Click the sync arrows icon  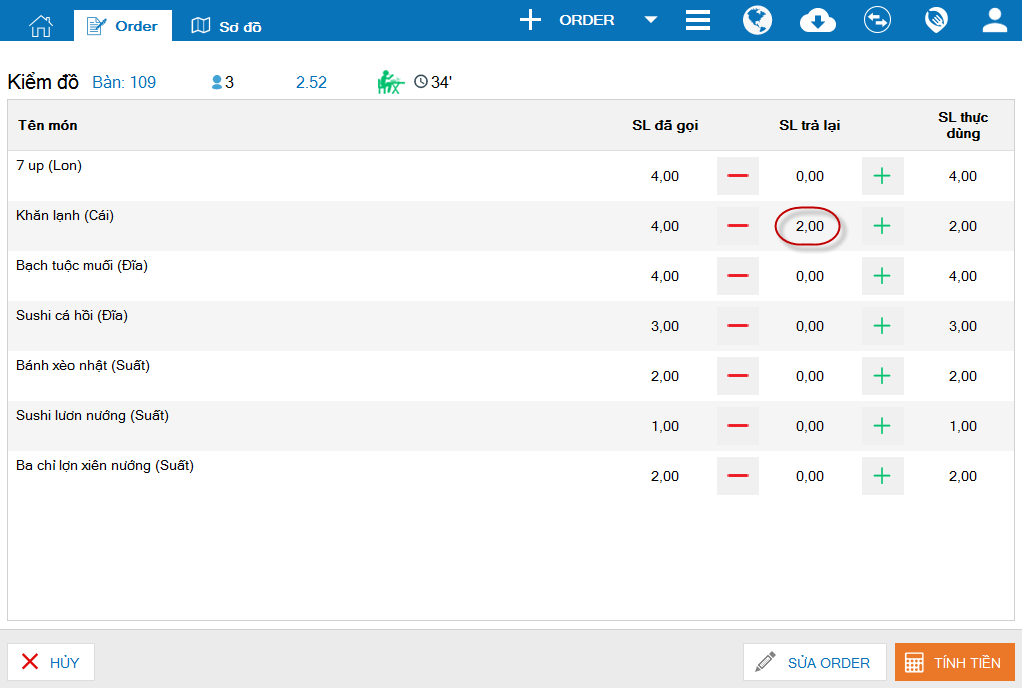tap(877, 20)
